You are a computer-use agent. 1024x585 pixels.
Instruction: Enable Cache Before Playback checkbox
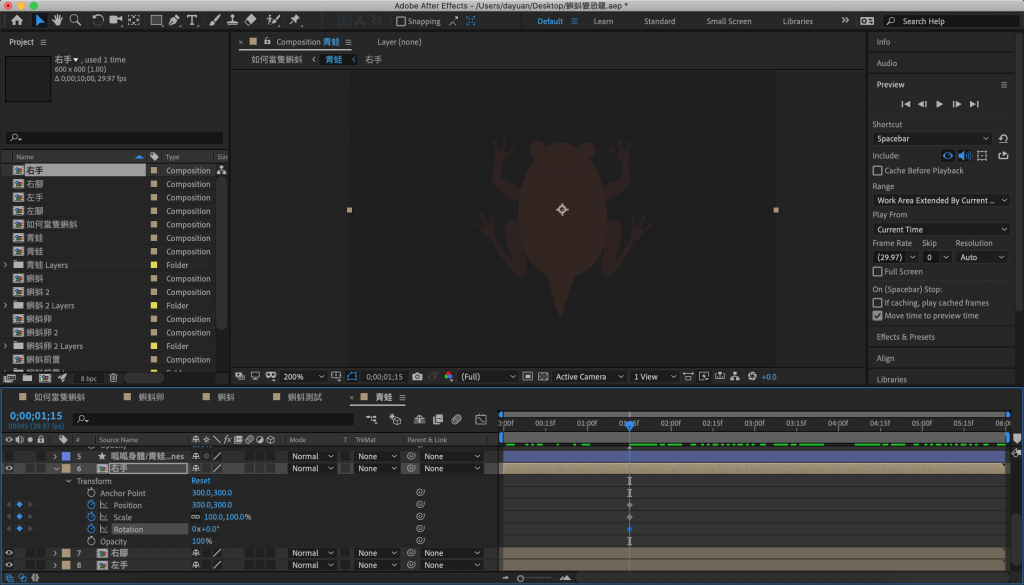877,170
